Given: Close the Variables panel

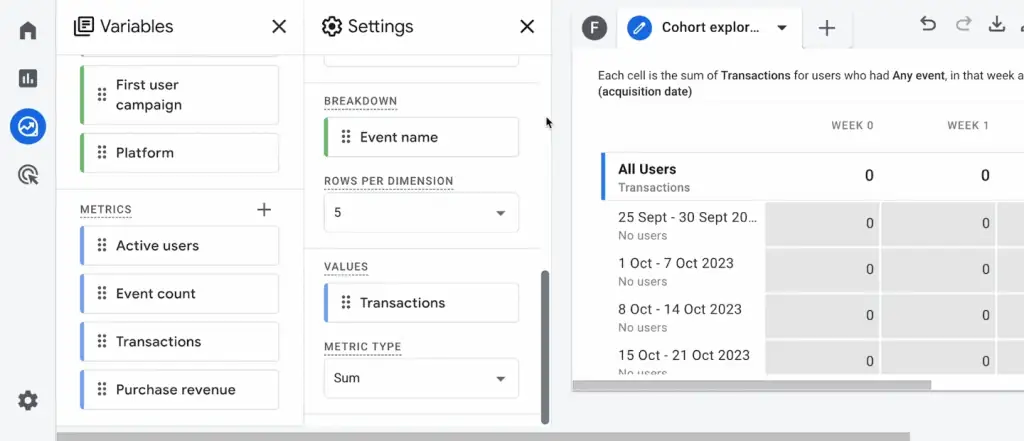Looking at the screenshot, I should [x=279, y=27].
